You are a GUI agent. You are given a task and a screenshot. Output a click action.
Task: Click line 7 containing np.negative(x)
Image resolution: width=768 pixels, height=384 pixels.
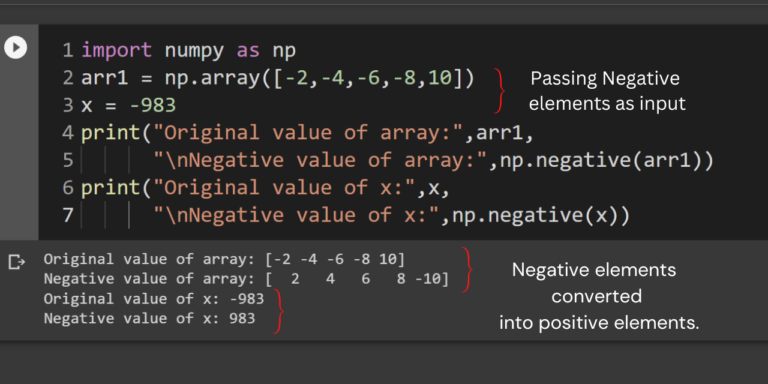[391, 215]
